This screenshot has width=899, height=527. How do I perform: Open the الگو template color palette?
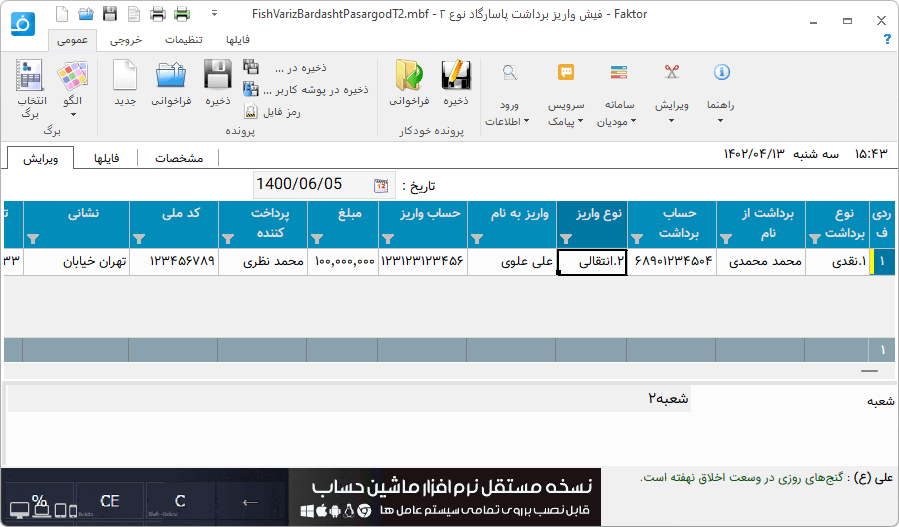click(x=72, y=89)
